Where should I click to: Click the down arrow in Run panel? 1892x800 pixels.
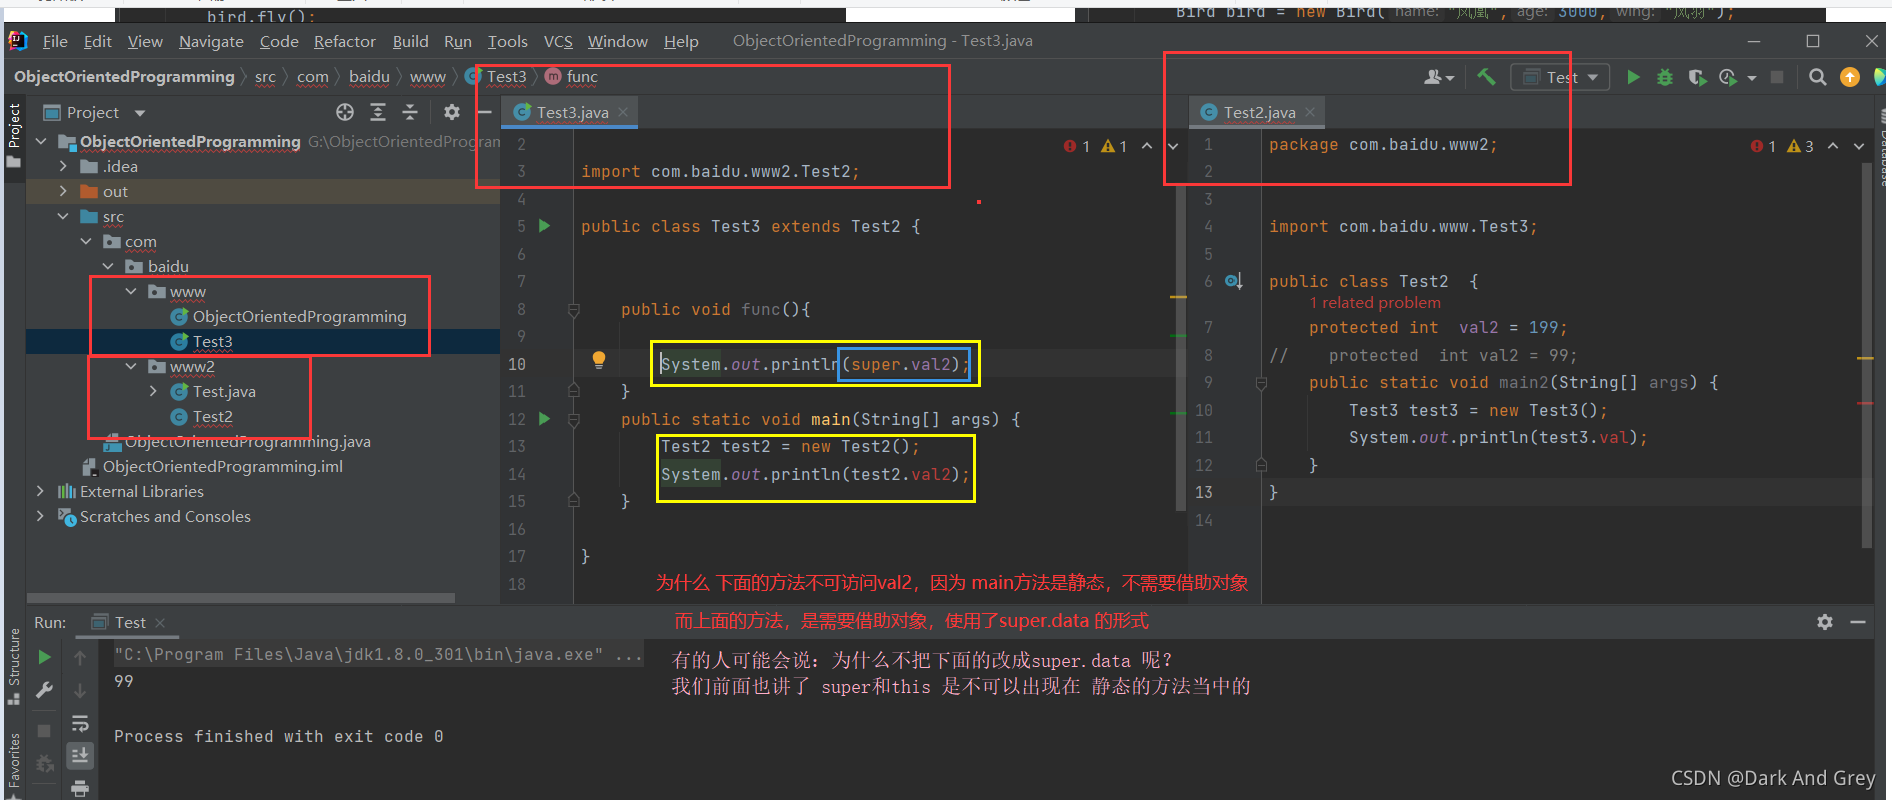click(x=80, y=690)
